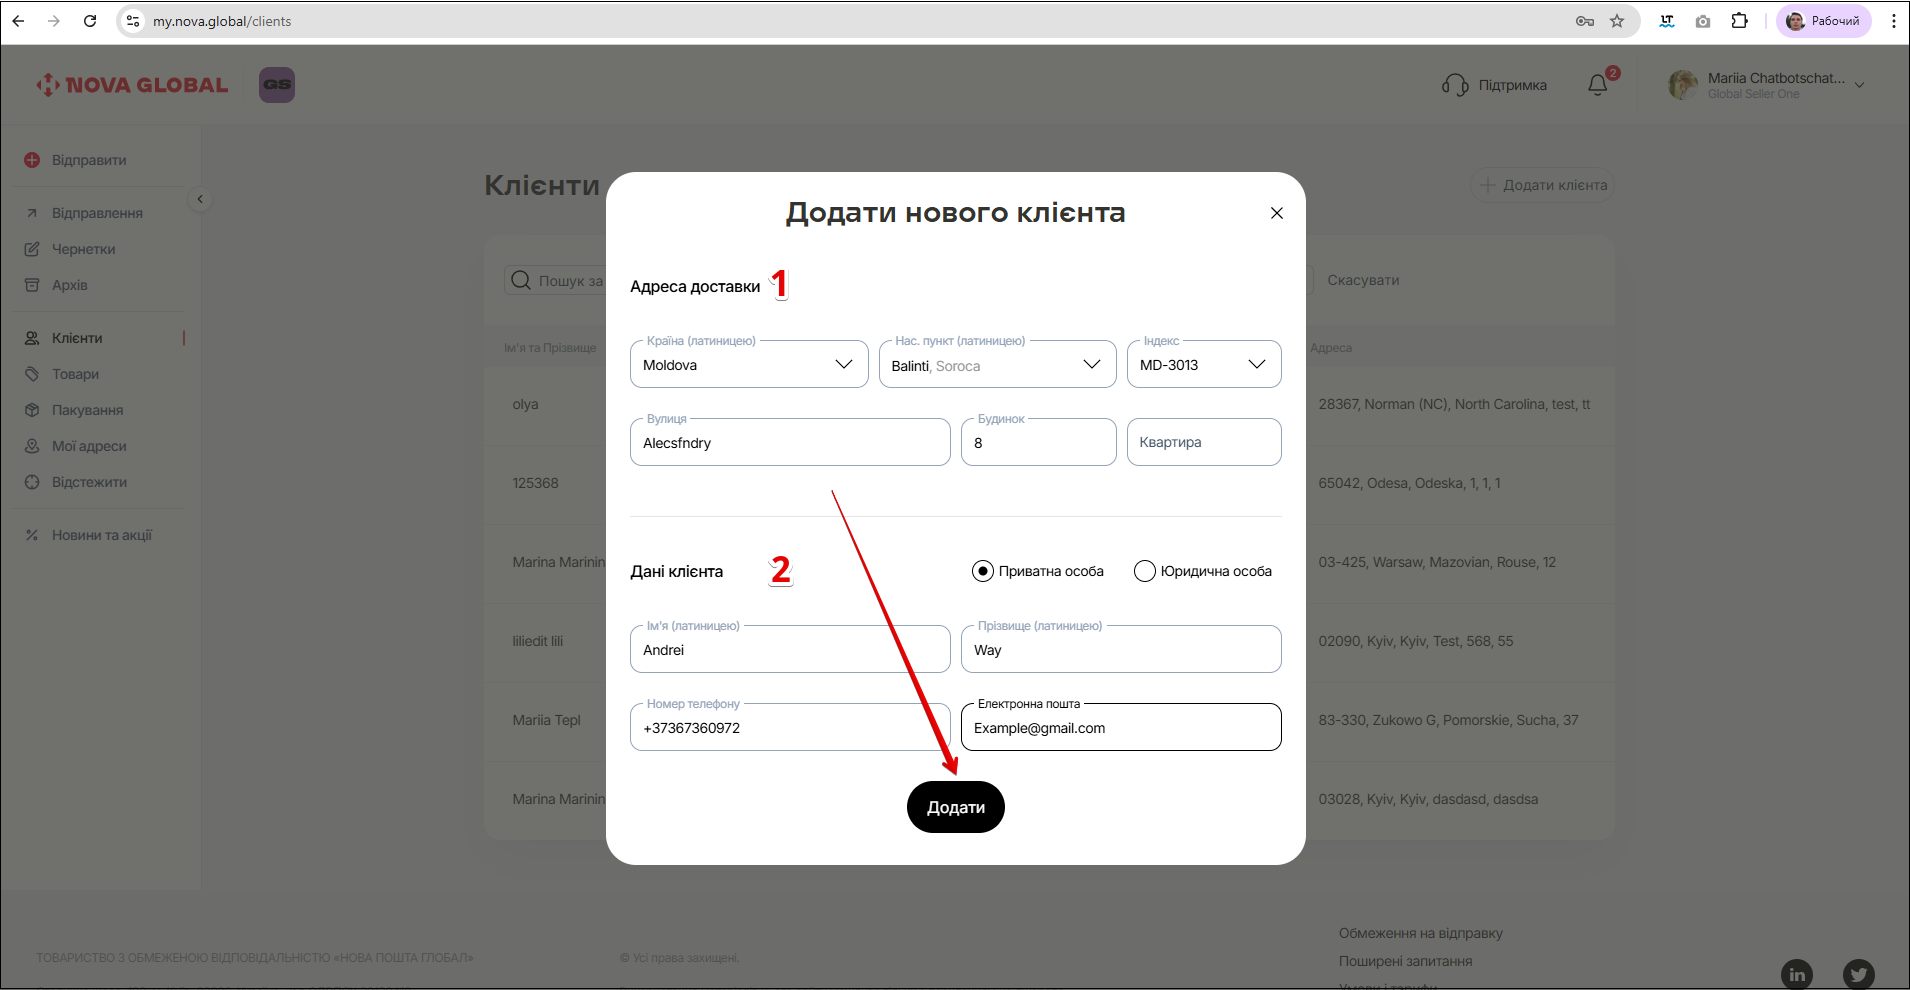Click client name olya
Screen dimensions: 1910x990
point(526,404)
